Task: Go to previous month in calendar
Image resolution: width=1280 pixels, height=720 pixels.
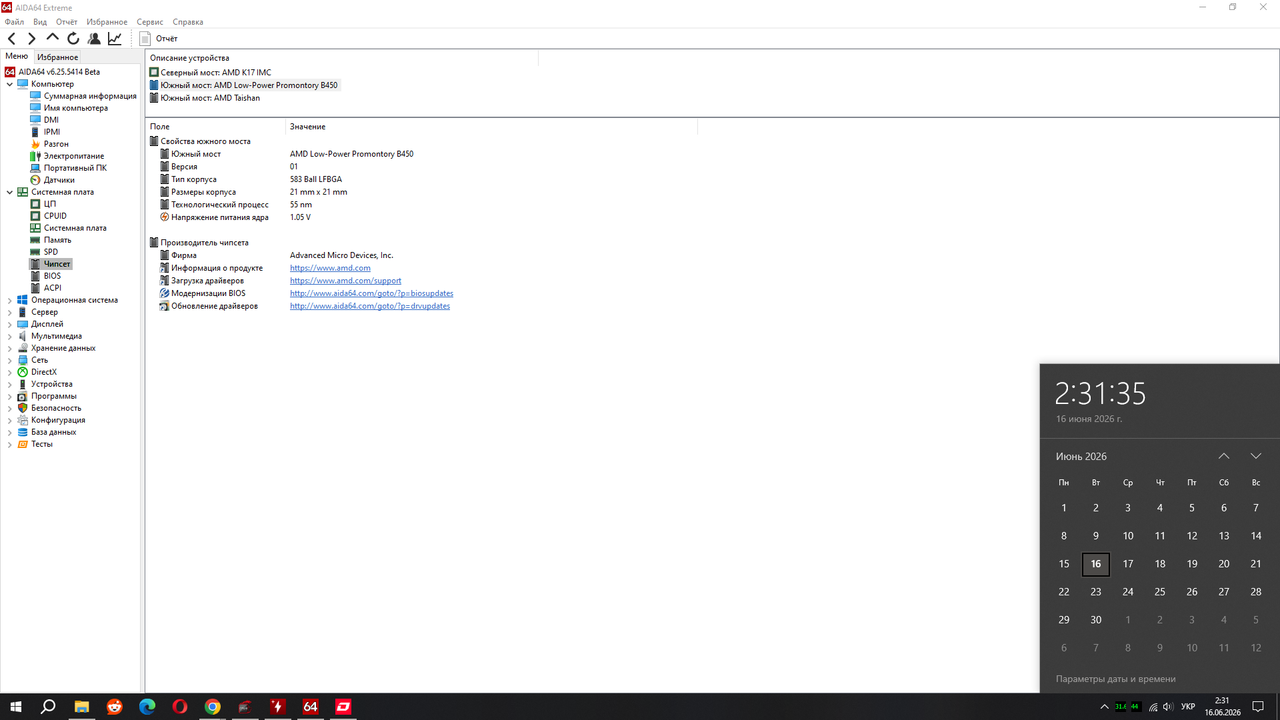Action: (1224, 456)
